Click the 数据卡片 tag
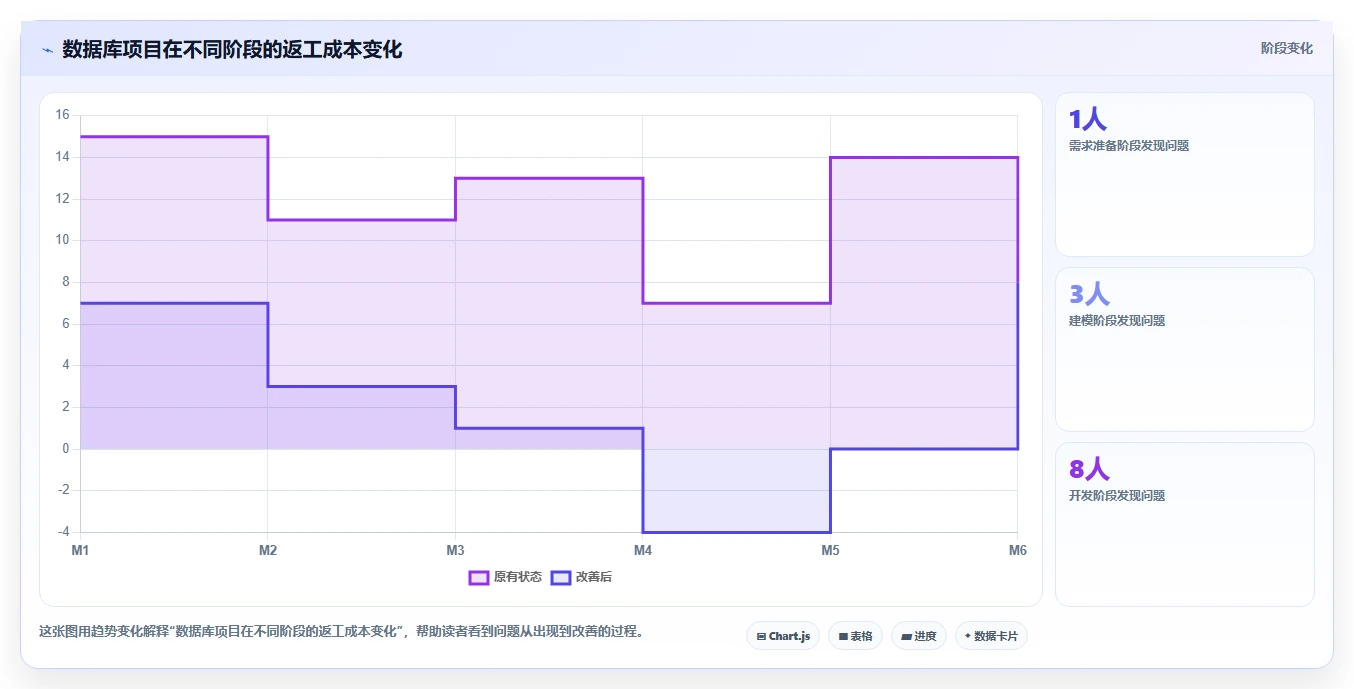The image size is (1354, 689). click(x=991, y=636)
